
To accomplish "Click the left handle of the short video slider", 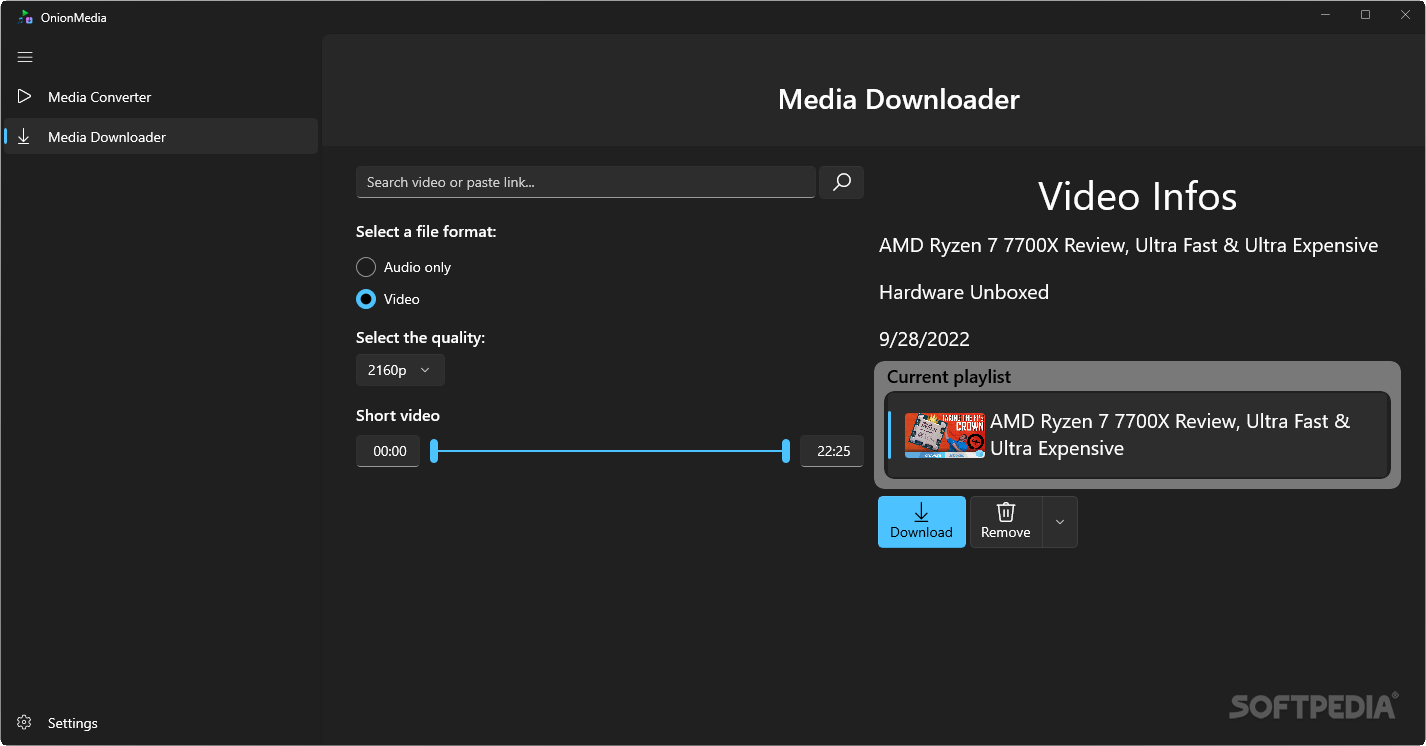I will pyautogui.click(x=434, y=451).
